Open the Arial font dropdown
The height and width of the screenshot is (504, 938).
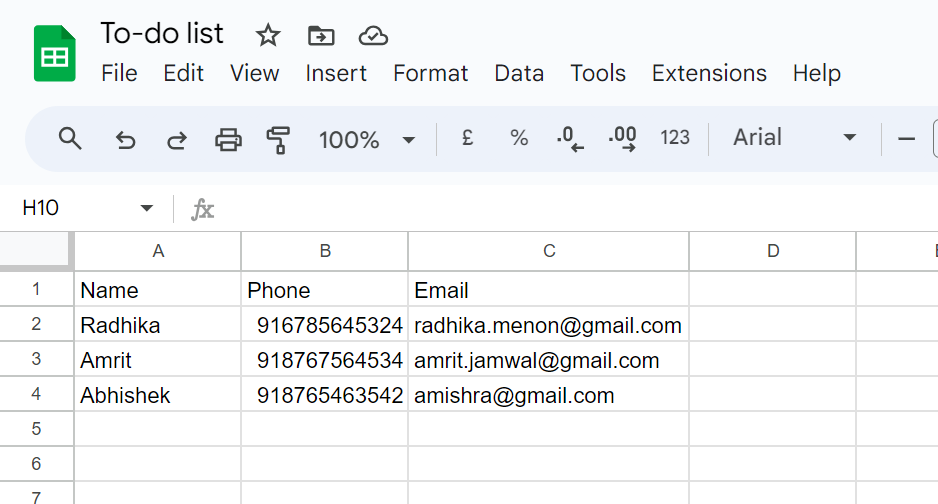[794, 138]
